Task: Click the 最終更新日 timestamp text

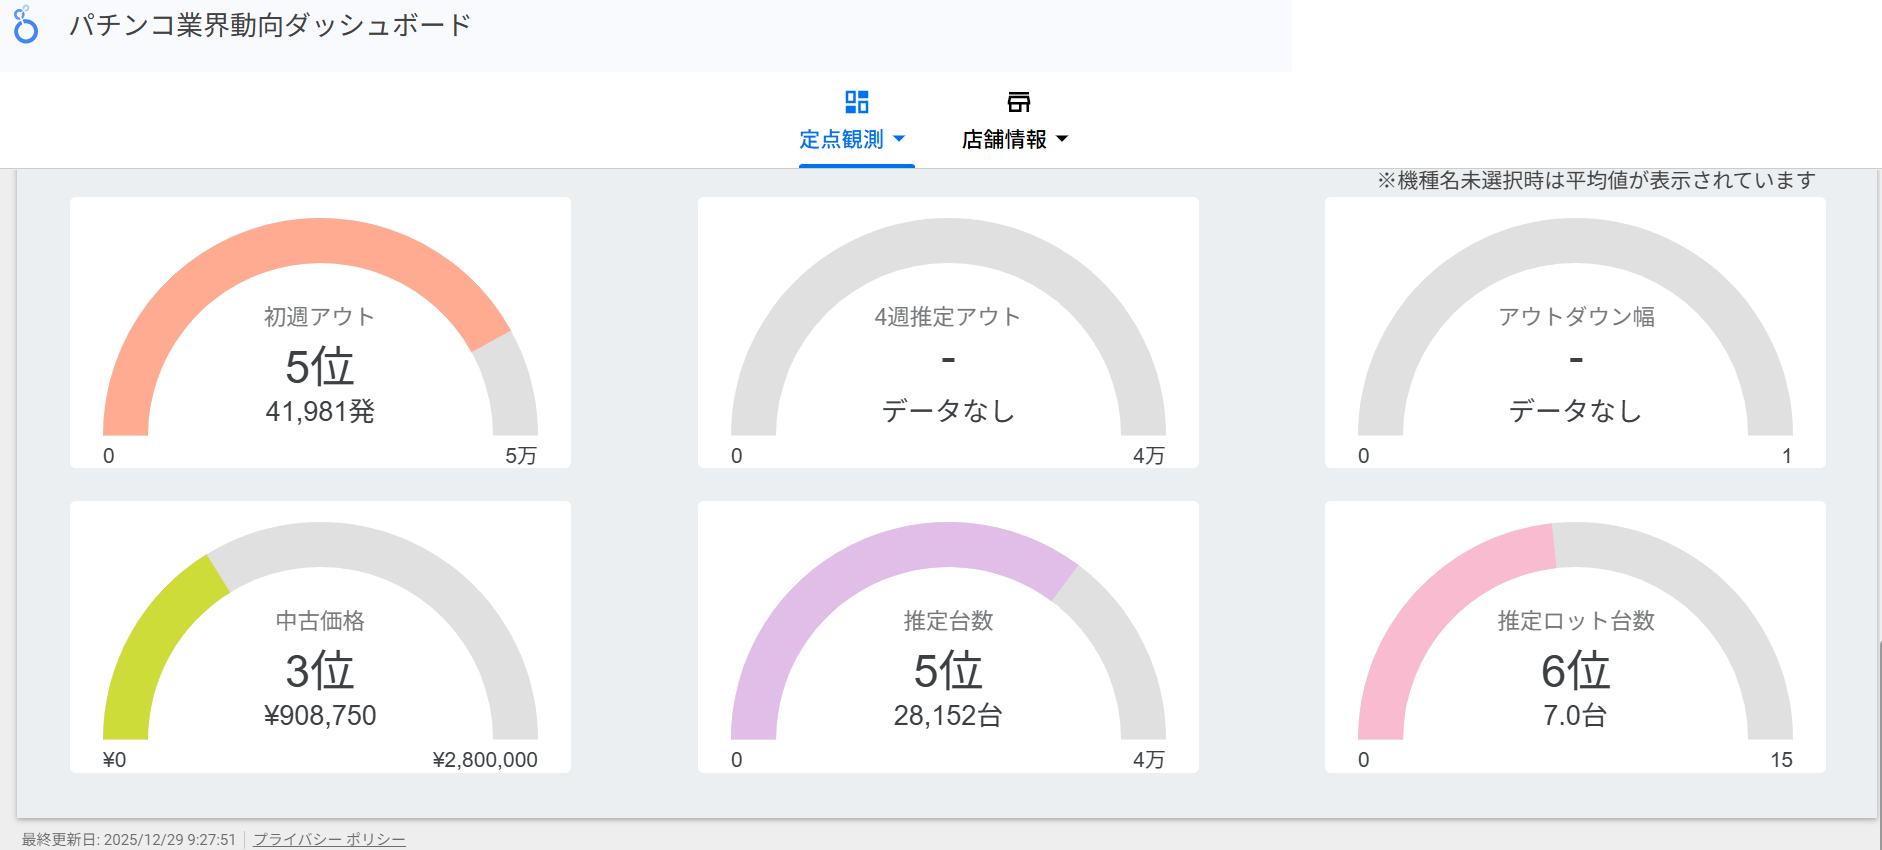Action: (x=129, y=839)
